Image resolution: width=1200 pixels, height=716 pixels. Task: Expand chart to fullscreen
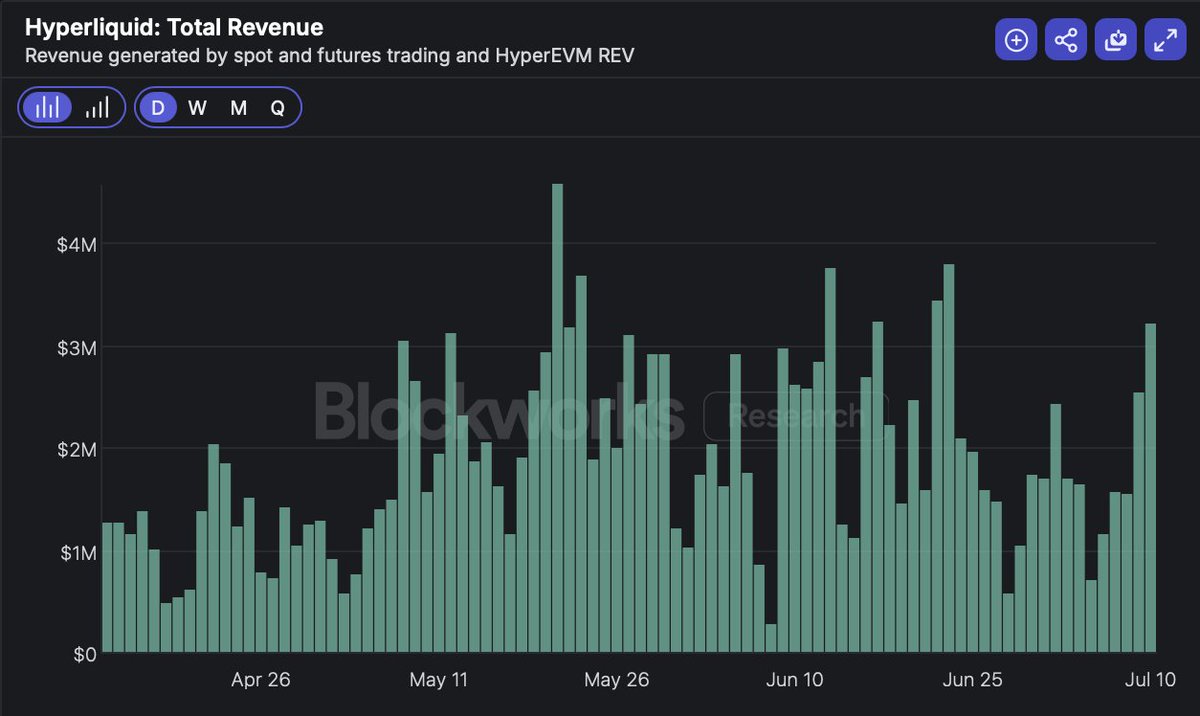(1165, 40)
